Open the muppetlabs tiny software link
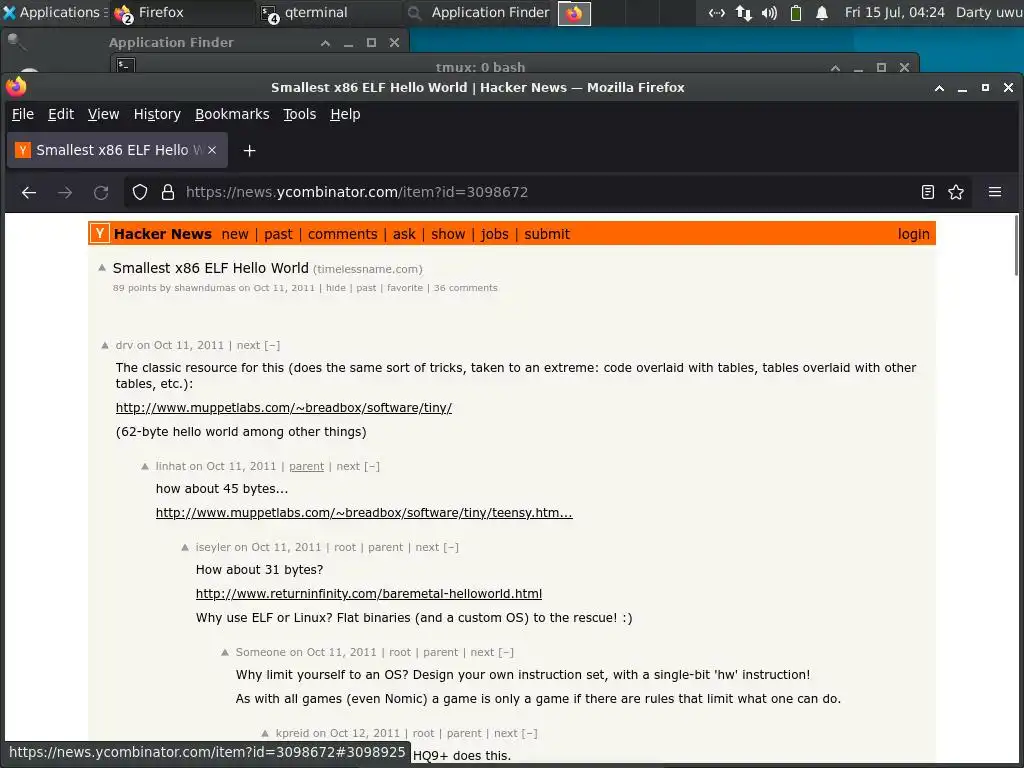This screenshot has height=768, width=1024. click(283, 408)
